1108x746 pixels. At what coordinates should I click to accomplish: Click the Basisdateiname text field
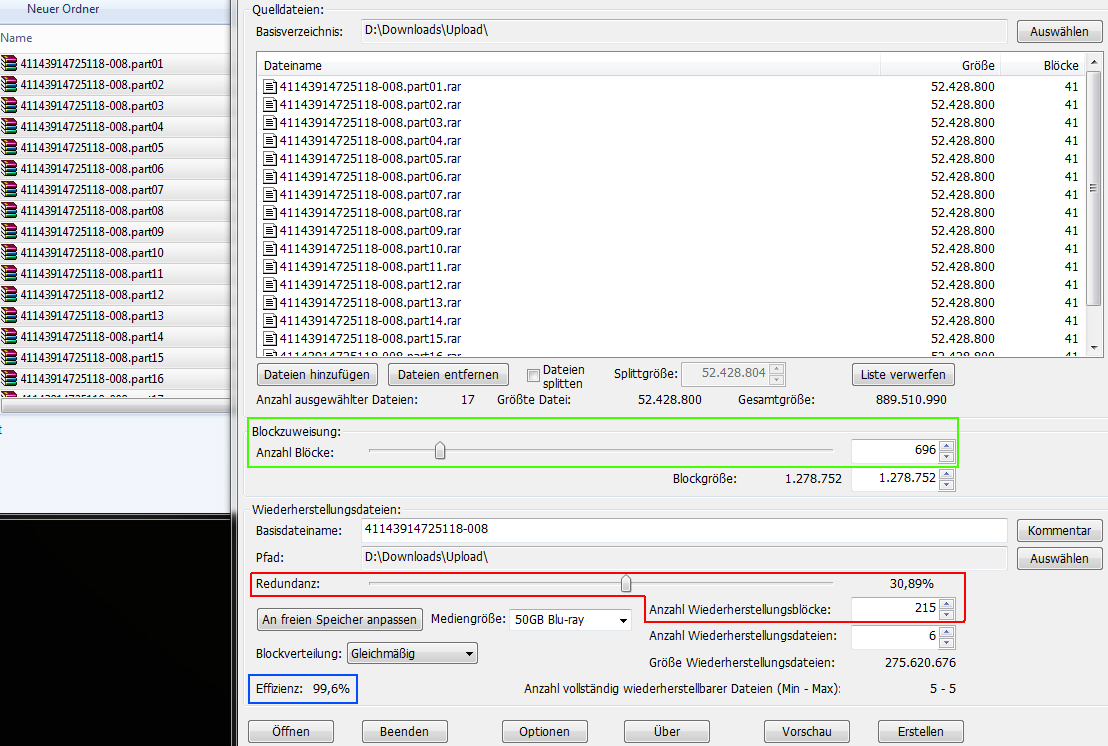tap(683, 529)
